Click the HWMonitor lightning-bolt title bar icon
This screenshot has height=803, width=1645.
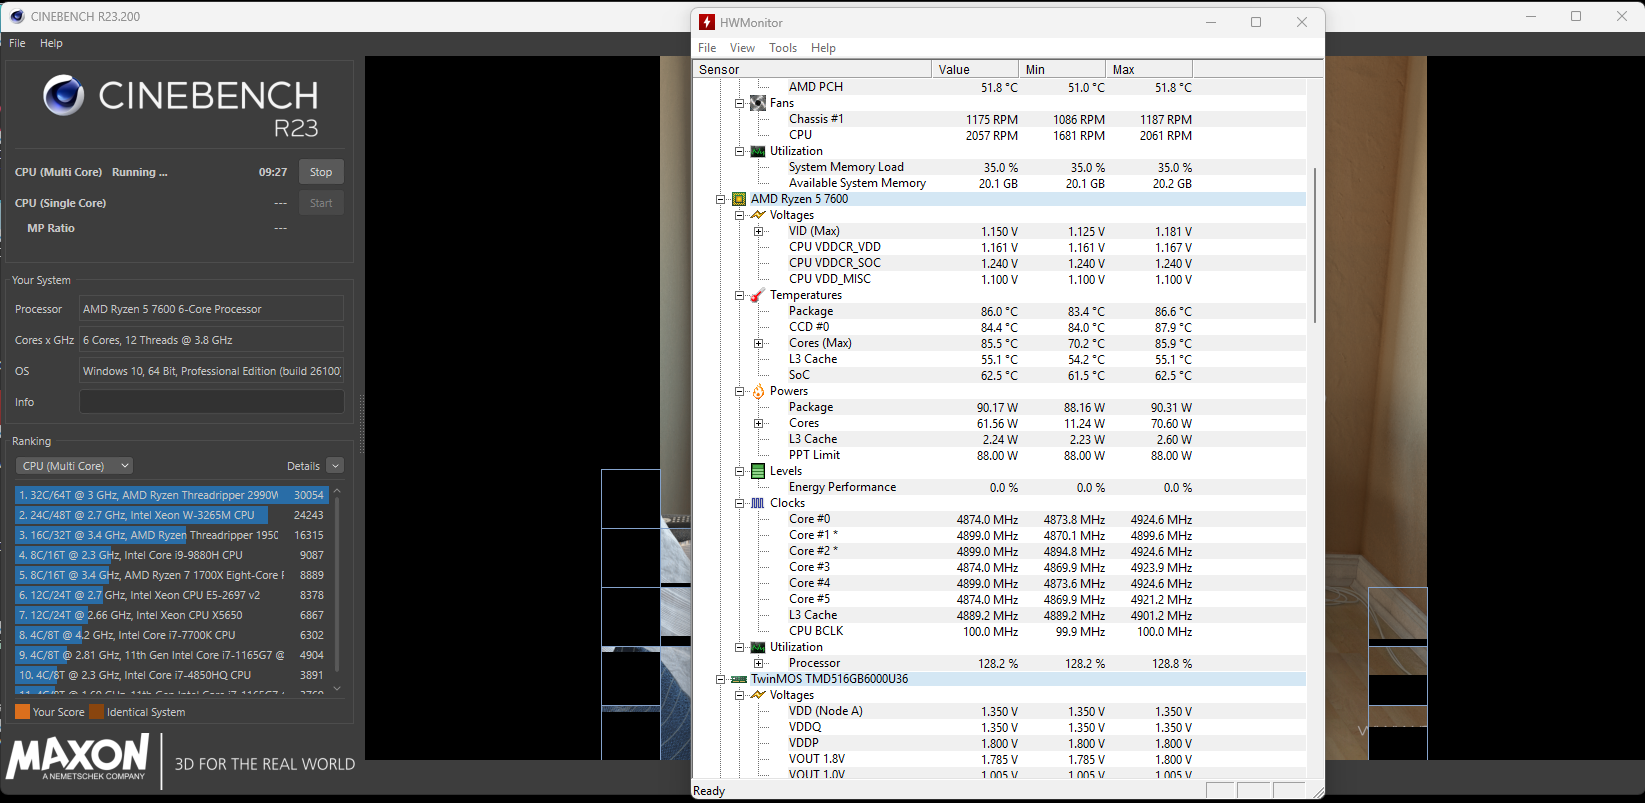pyautogui.click(x=707, y=22)
